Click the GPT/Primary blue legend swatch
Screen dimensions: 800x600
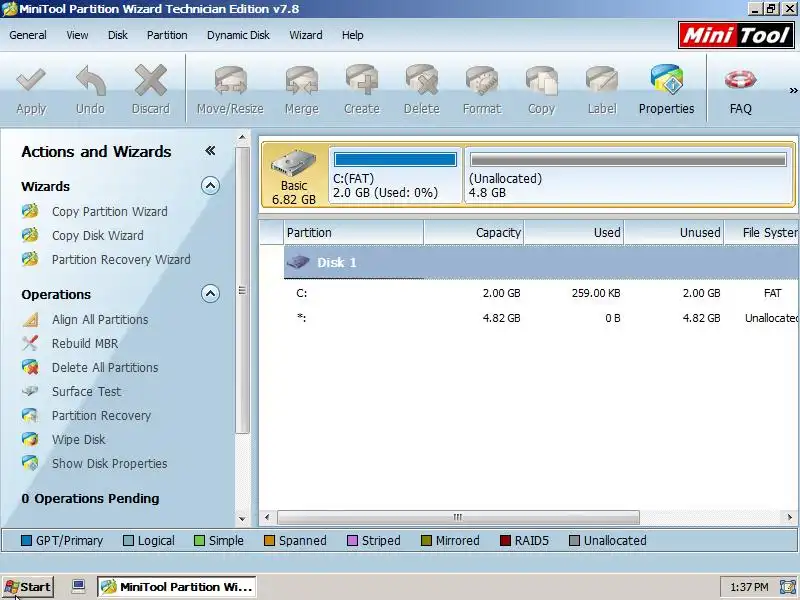tap(27, 540)
